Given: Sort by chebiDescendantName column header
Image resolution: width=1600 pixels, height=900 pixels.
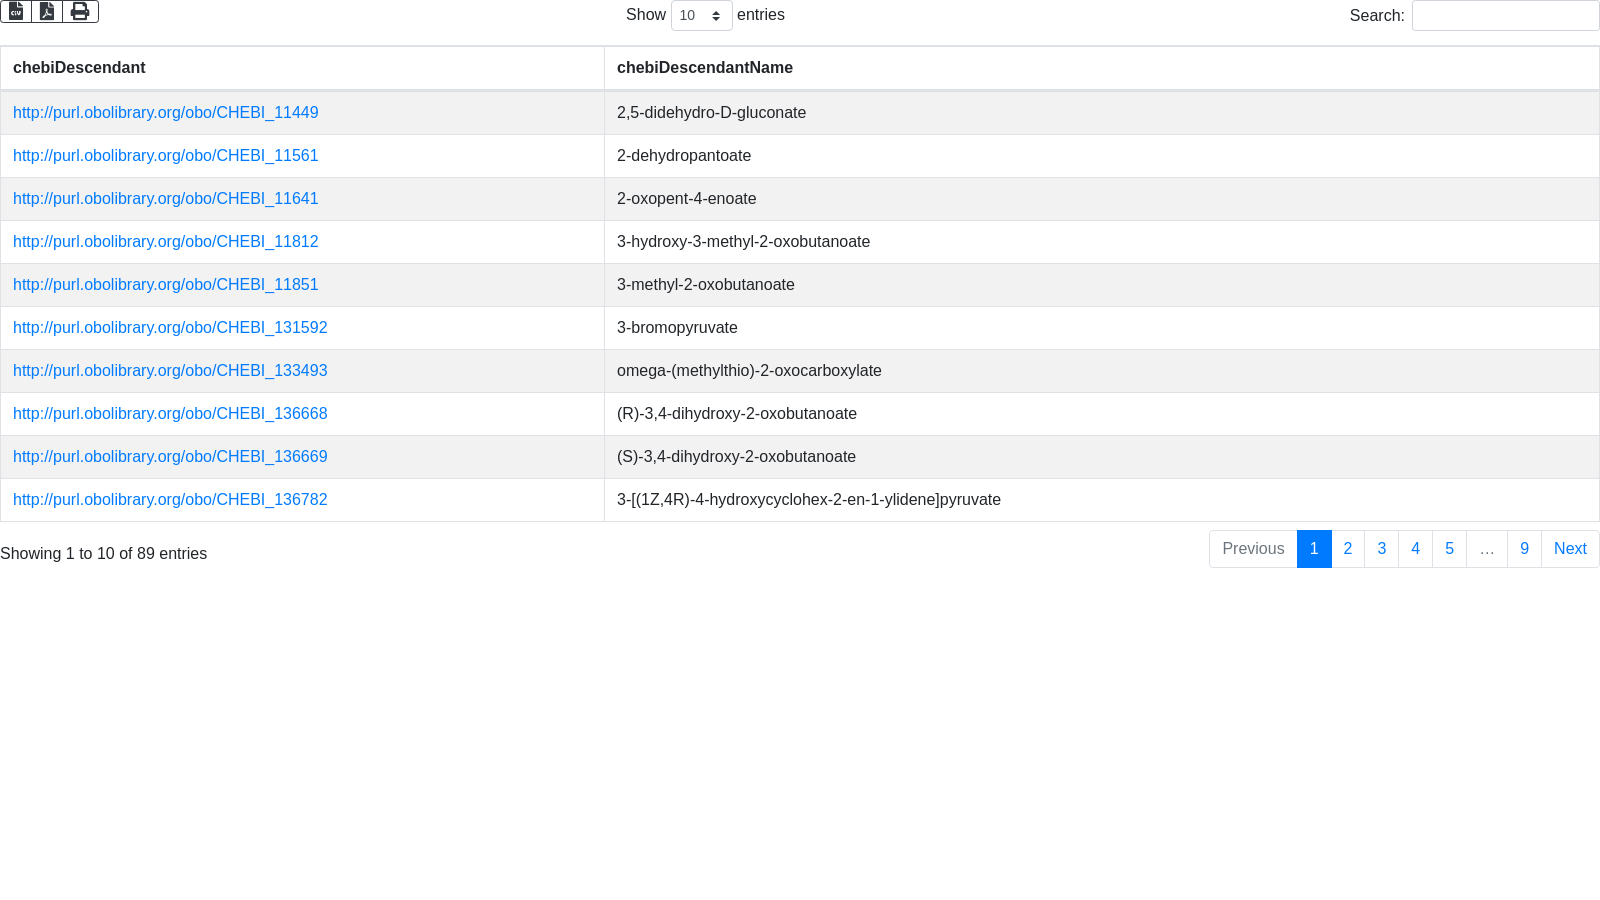Looking at the screenshot, I should (x=1101, y=68).
